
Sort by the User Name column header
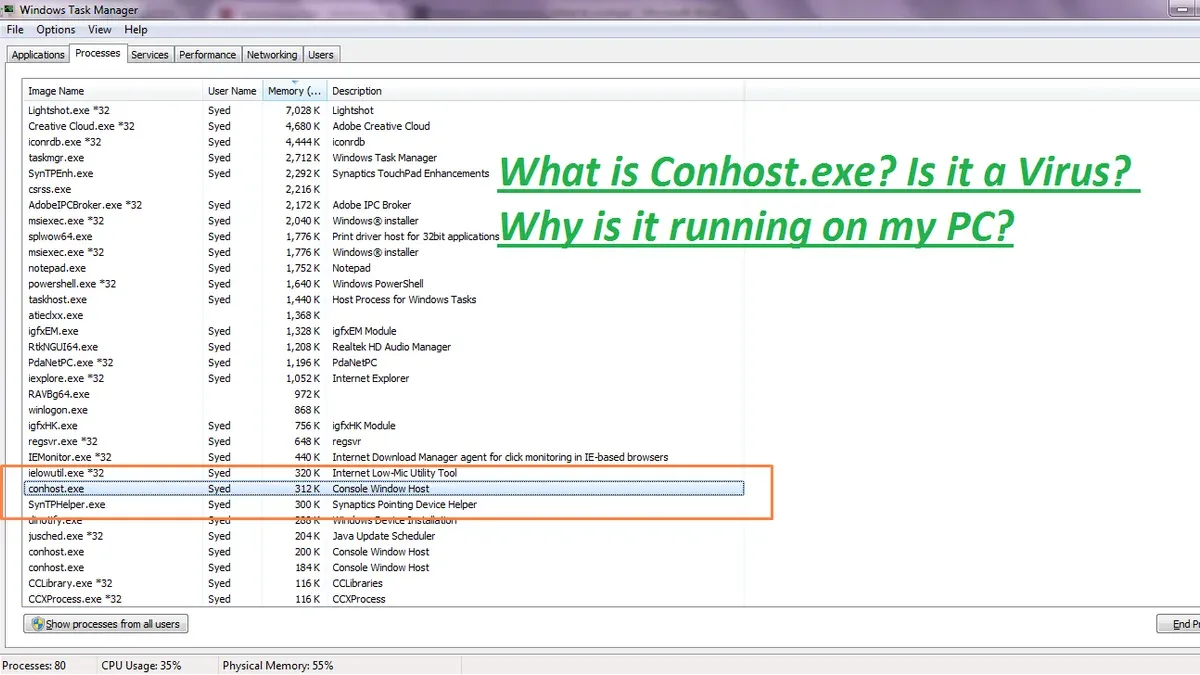(233, 91)
